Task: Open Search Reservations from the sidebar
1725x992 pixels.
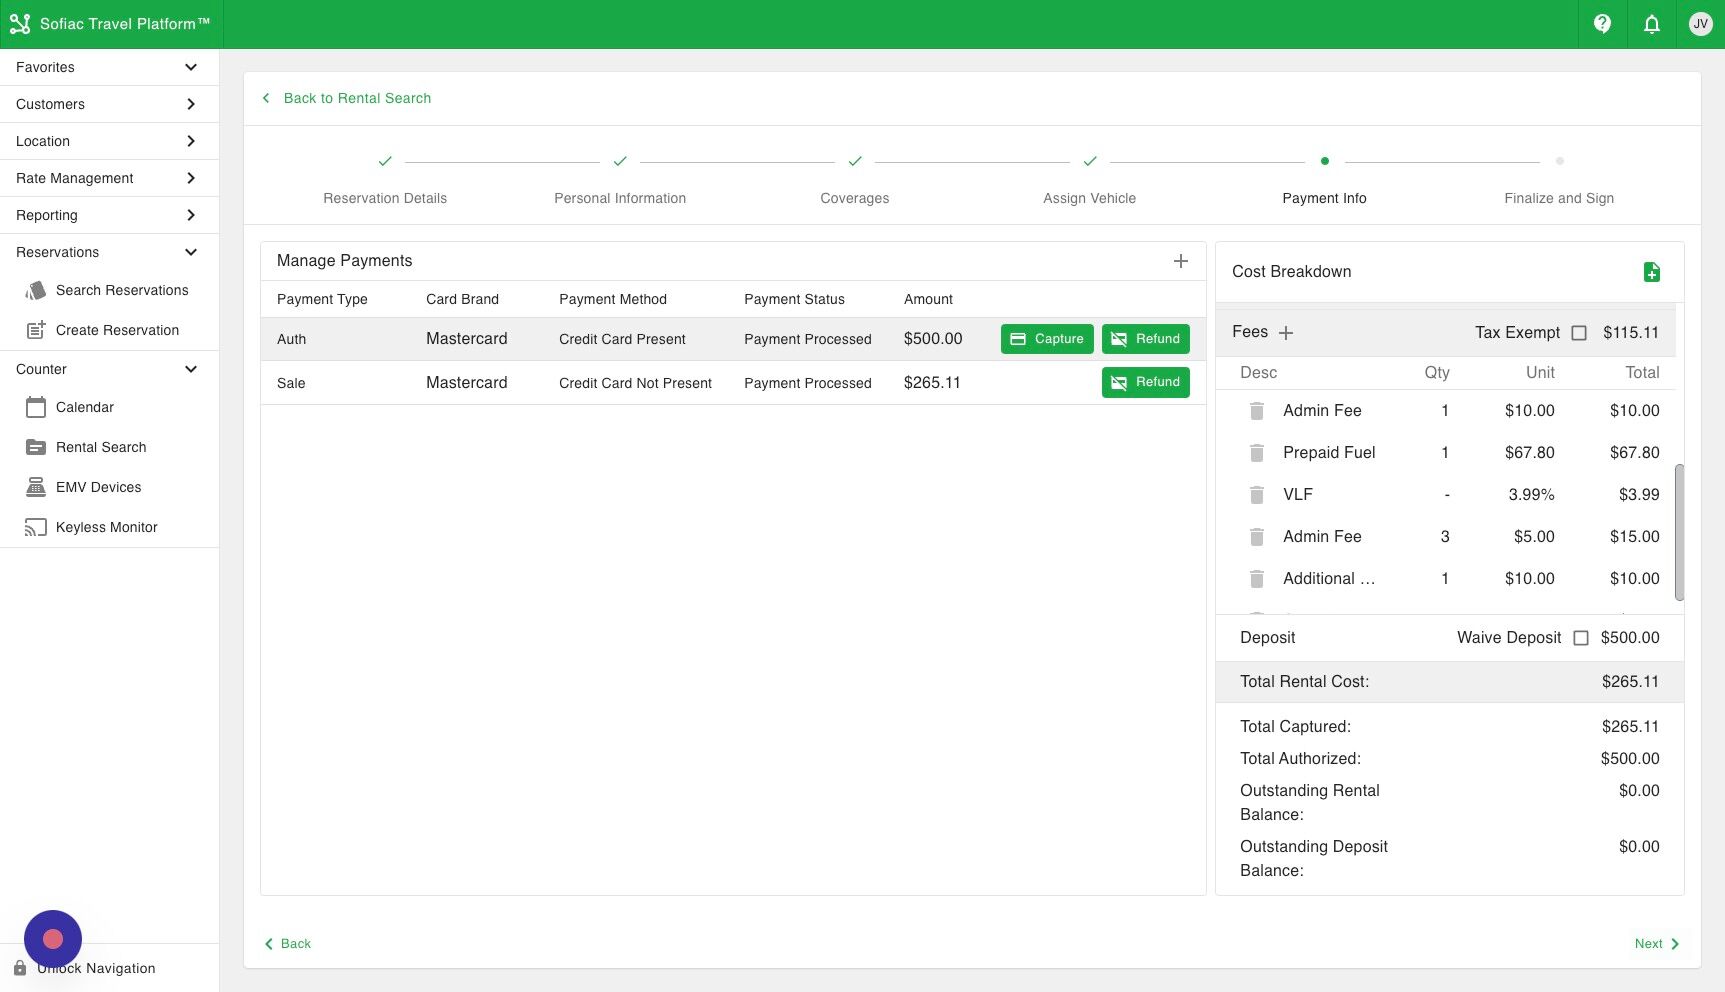Action: (122, 290)
